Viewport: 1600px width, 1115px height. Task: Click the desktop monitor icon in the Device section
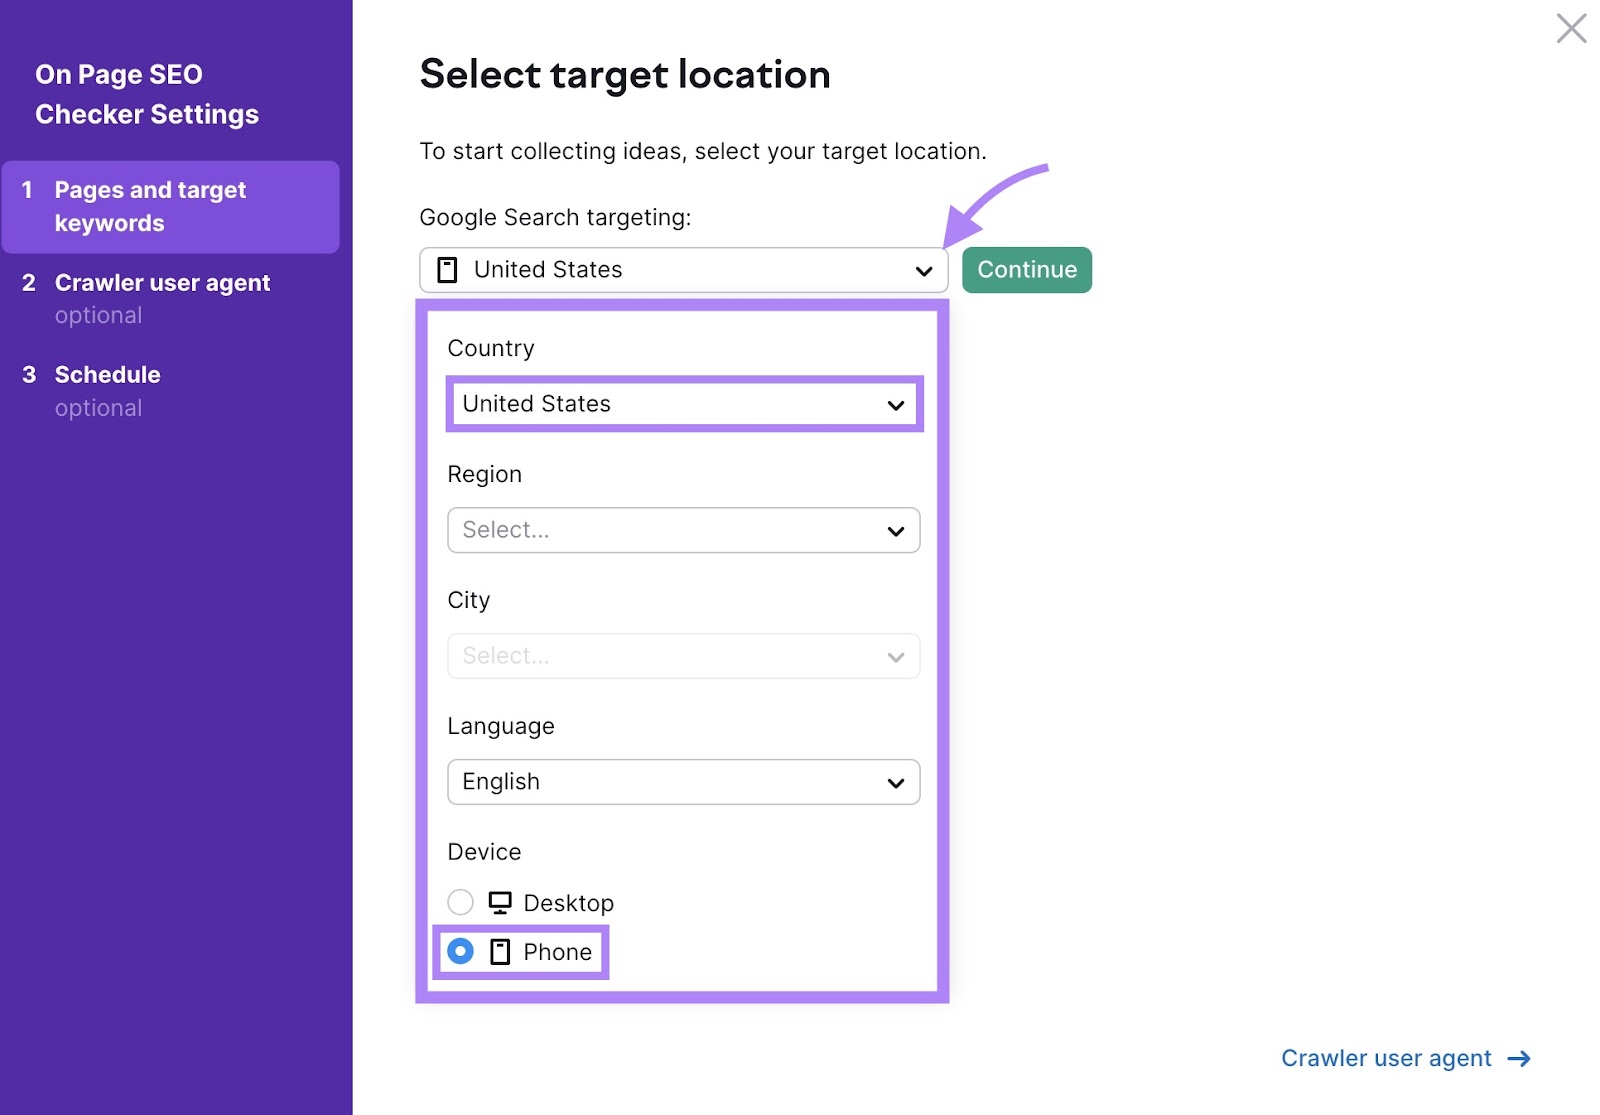coord(500,902)
